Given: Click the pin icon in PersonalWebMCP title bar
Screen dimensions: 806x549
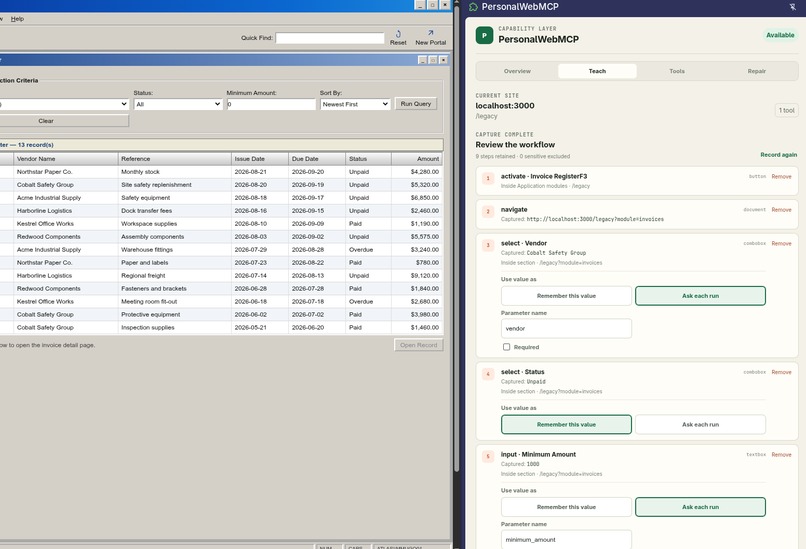Looking at the screenshot, I should point(792,7).
